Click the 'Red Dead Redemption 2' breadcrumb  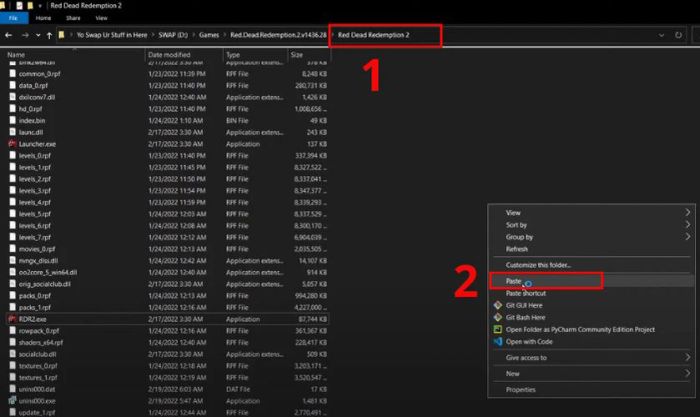click(x=373, y=35)
